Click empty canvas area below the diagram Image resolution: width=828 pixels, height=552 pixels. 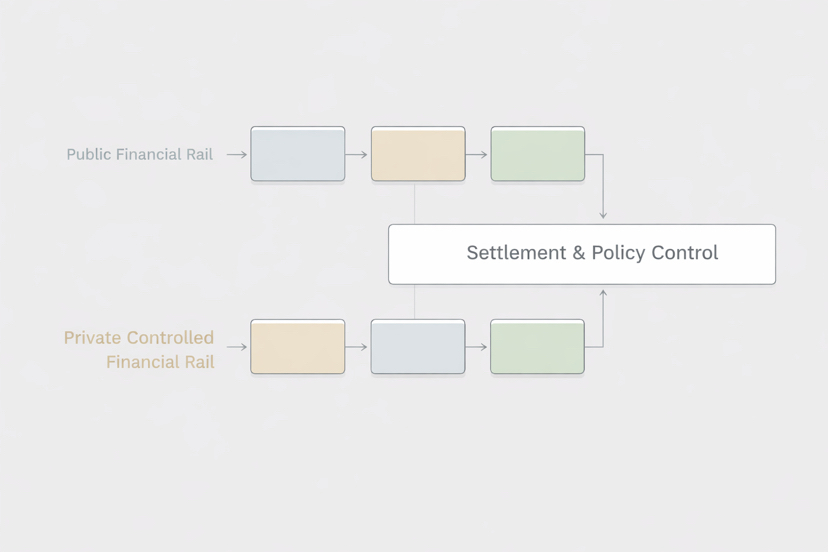click(x=414, y=470)
